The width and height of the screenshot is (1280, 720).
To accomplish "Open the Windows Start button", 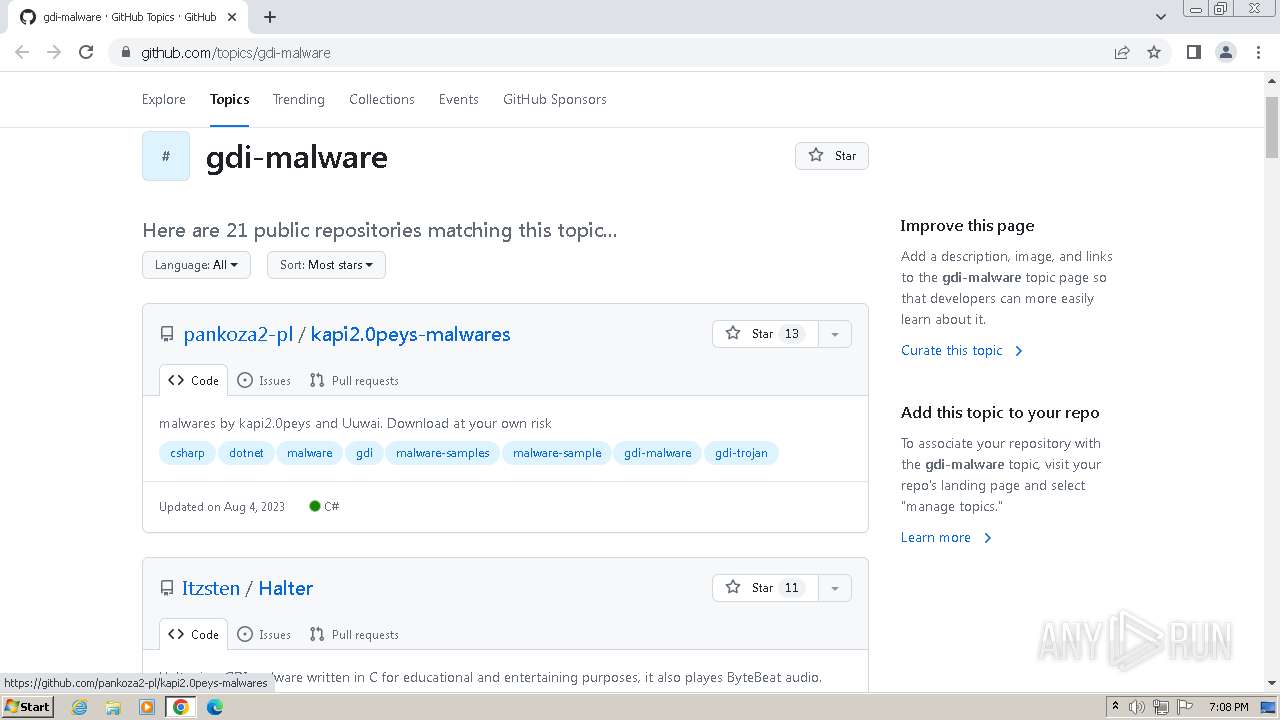I will [x=28, y=707].
